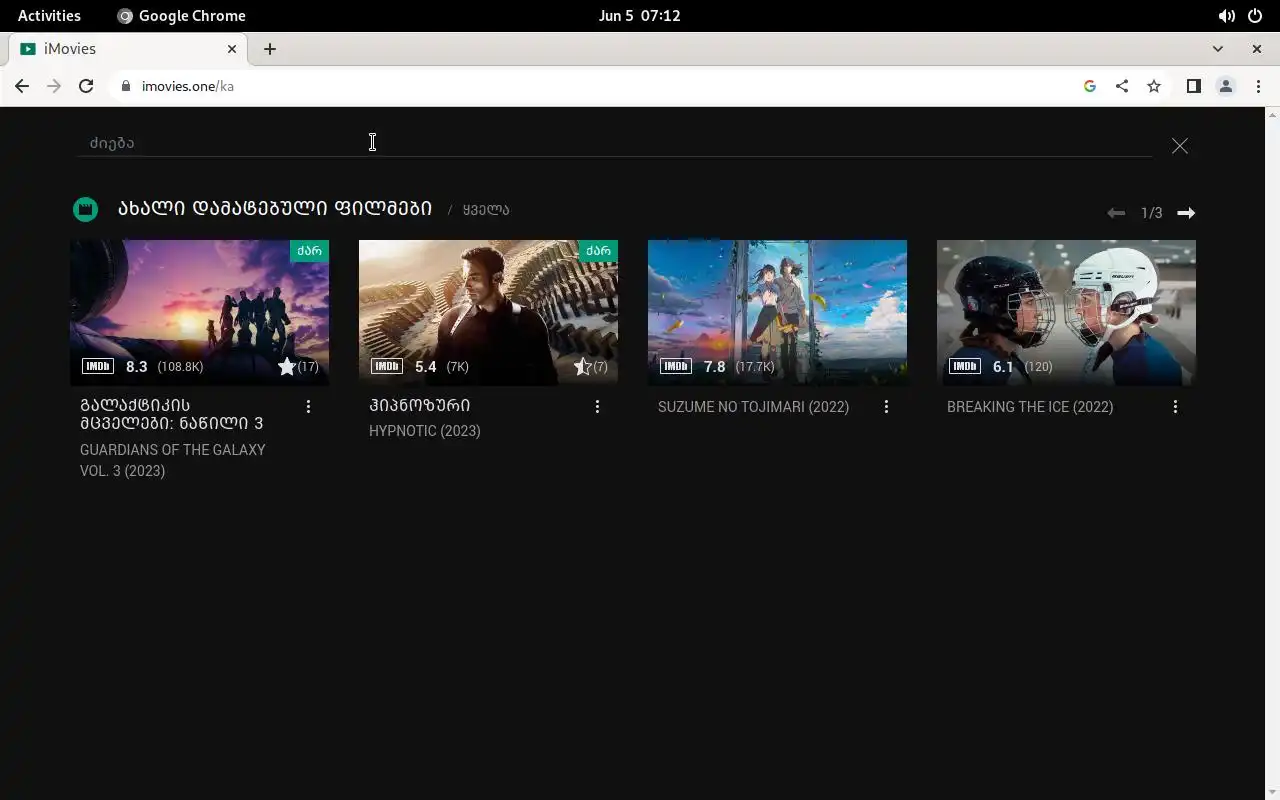Go to the previous carousel page arrow
Viewport: 1280px width, 800px height.
tap(1116, 213)
